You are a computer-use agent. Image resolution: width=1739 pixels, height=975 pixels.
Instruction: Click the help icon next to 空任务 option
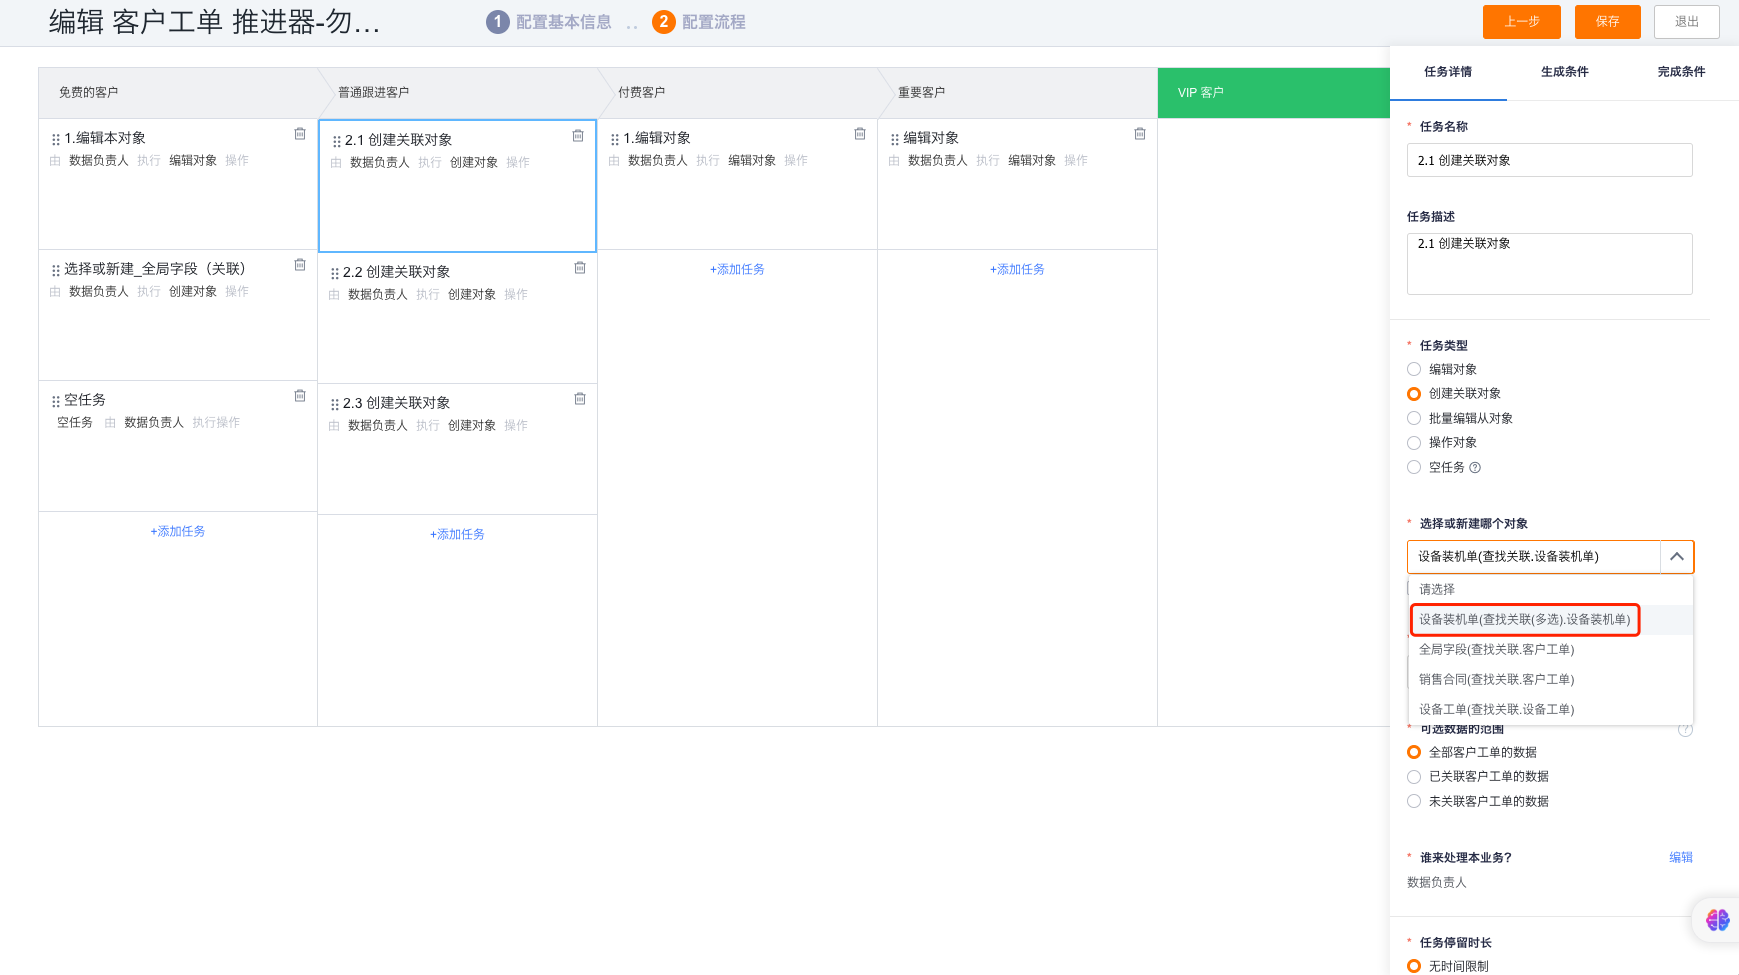1475,468
